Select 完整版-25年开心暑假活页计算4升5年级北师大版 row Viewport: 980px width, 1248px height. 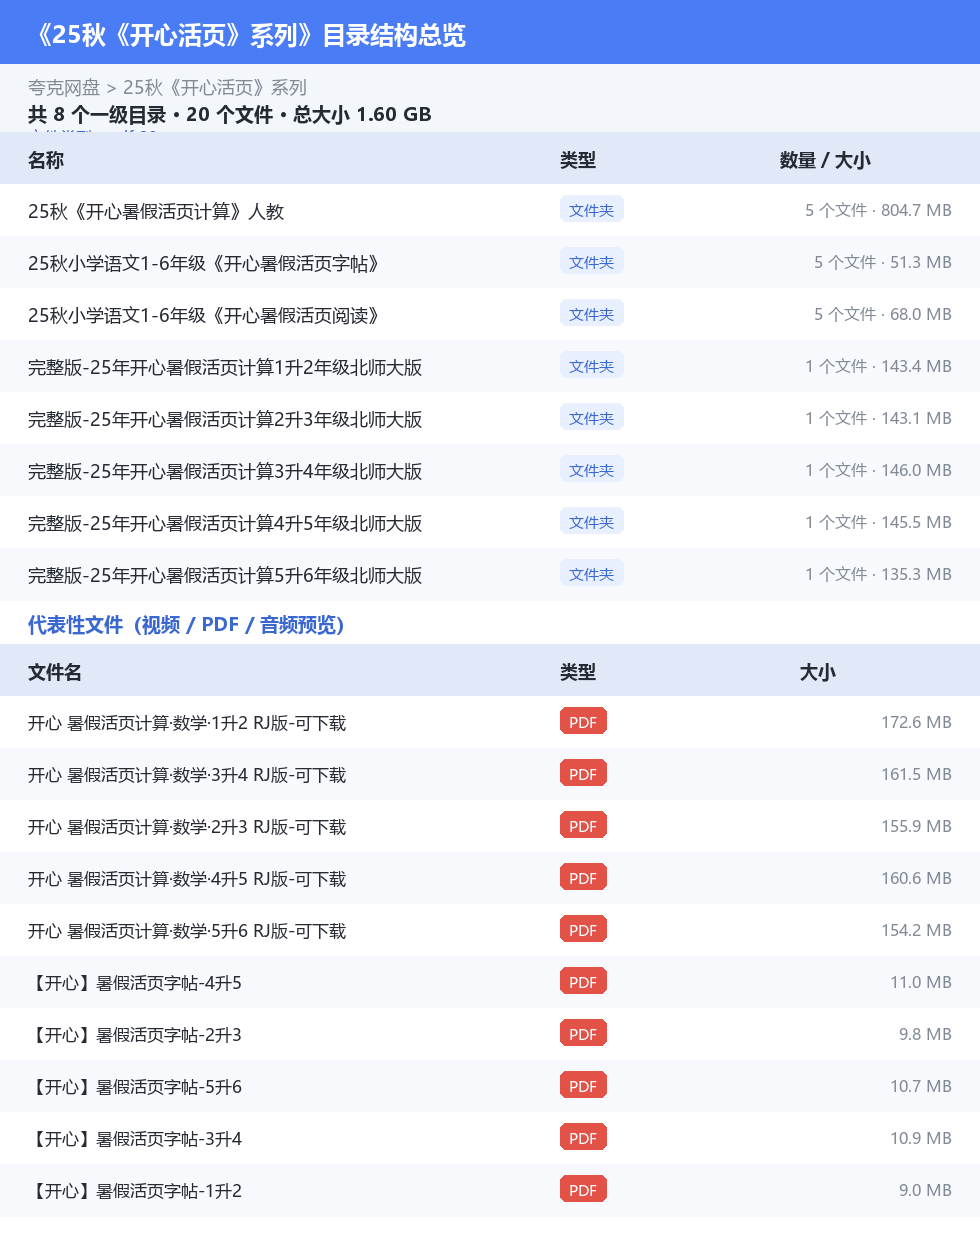(490, 522)
